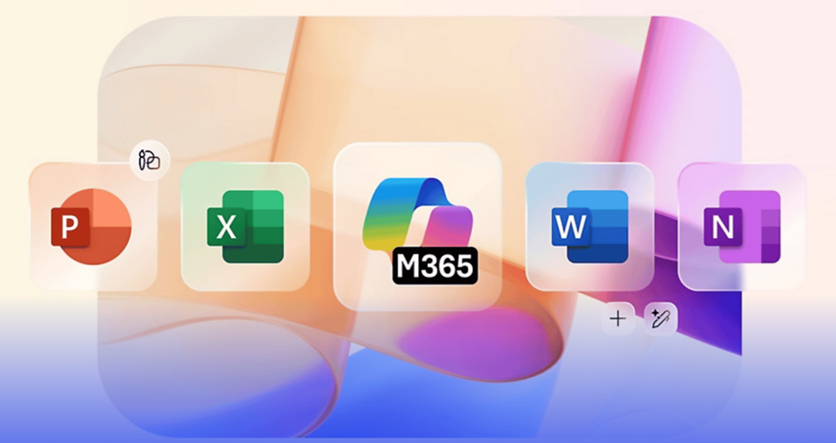The image size is (836, 443).
Task: Click the shapes badge above PowerPoint
Action: 150,160
